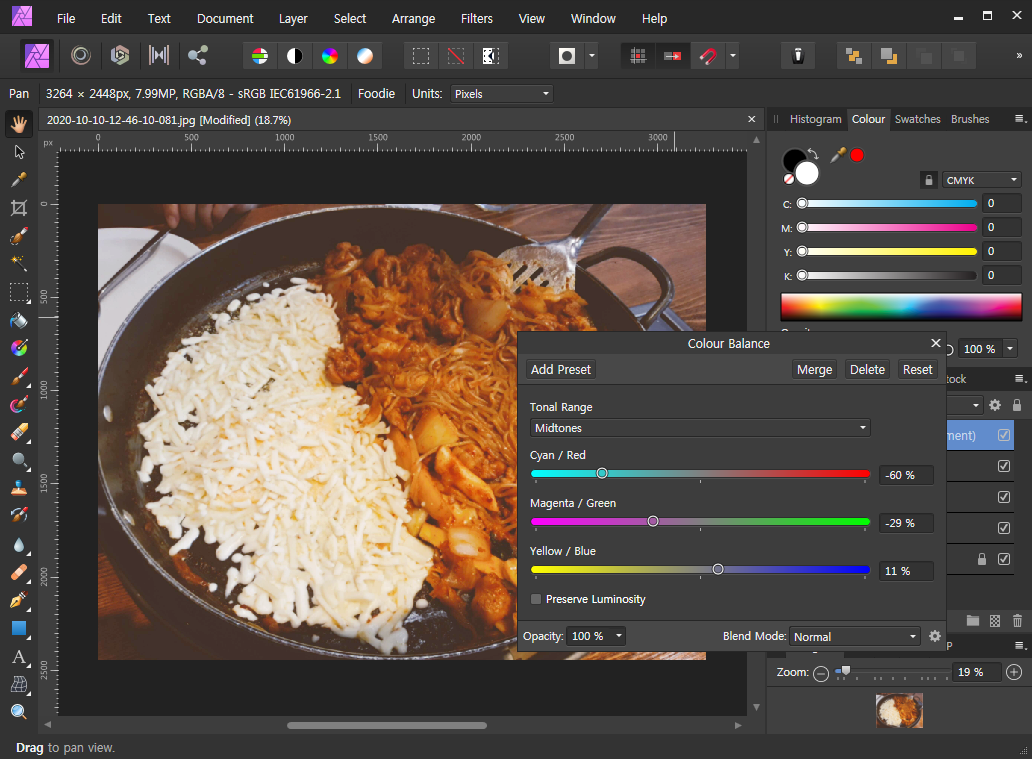Switch to Photo Persona
The height and width of the screenshot is (759, 1032).
tap(37, 56)
